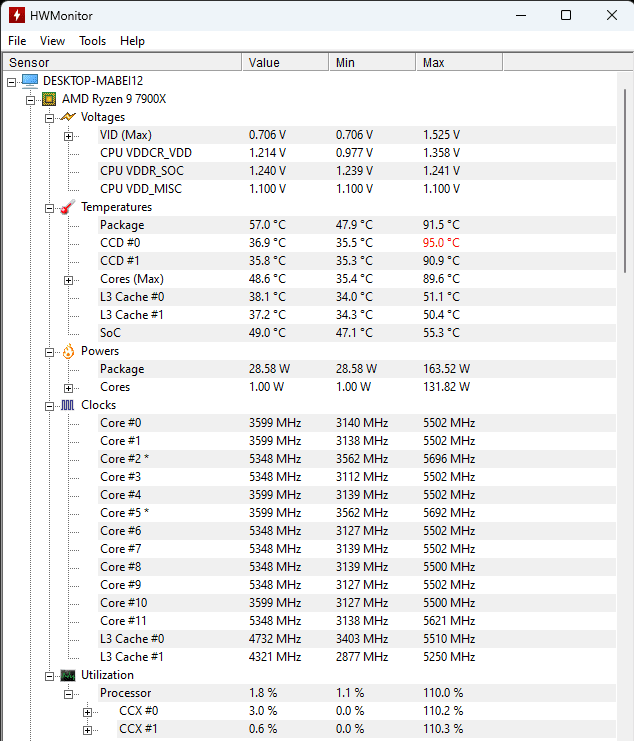Screen dimensions: 634x741
Task: Select the Core #3 clock row
Action: [357, 477]
